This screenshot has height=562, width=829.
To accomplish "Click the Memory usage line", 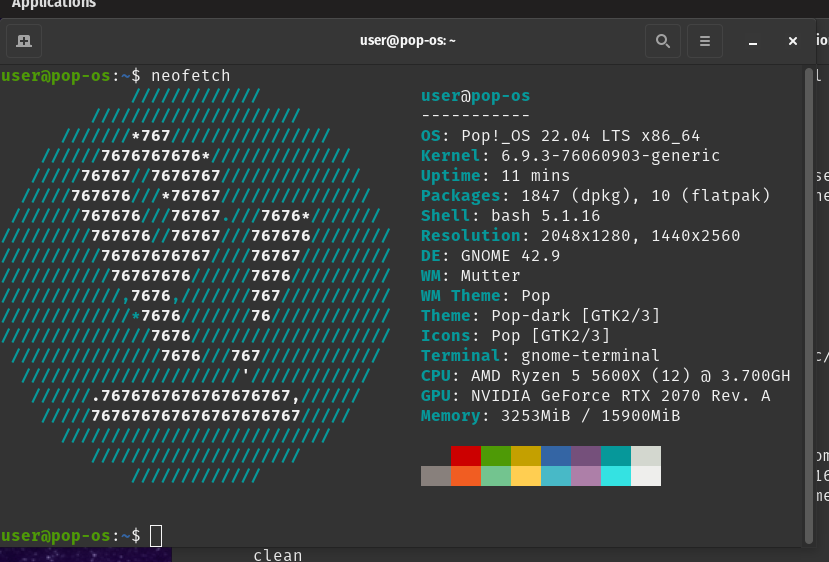I will [550, 415].
